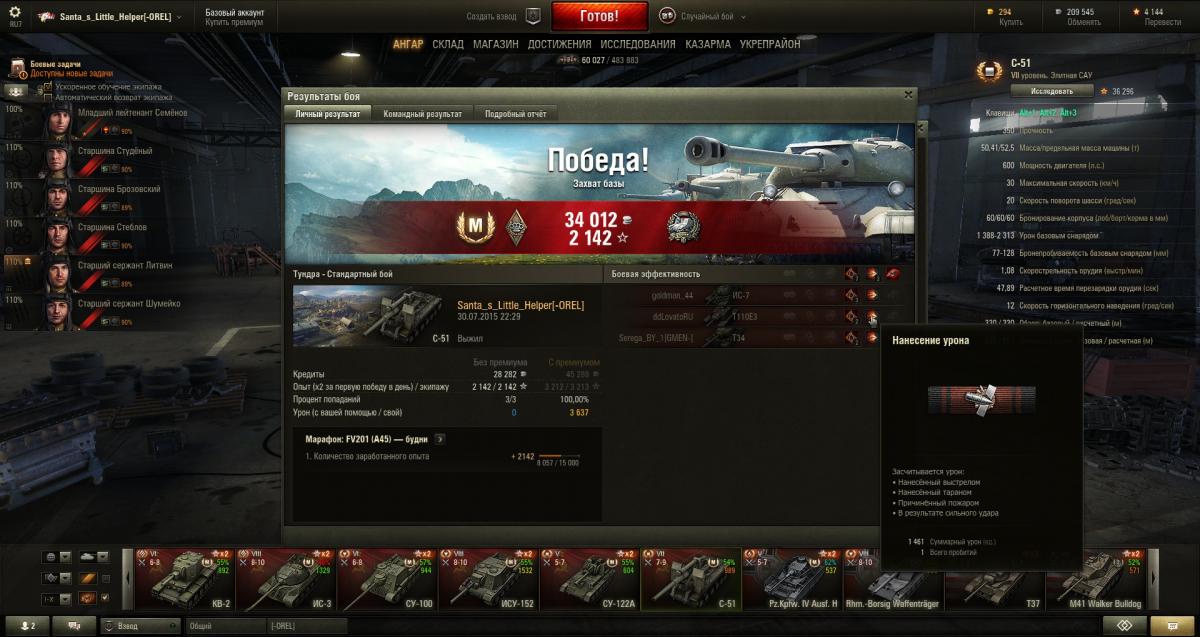Viewport: 1200px width, 637px height.
Task: Open the tier I-X filter dropdown
Action: click(x=56, y=598)
